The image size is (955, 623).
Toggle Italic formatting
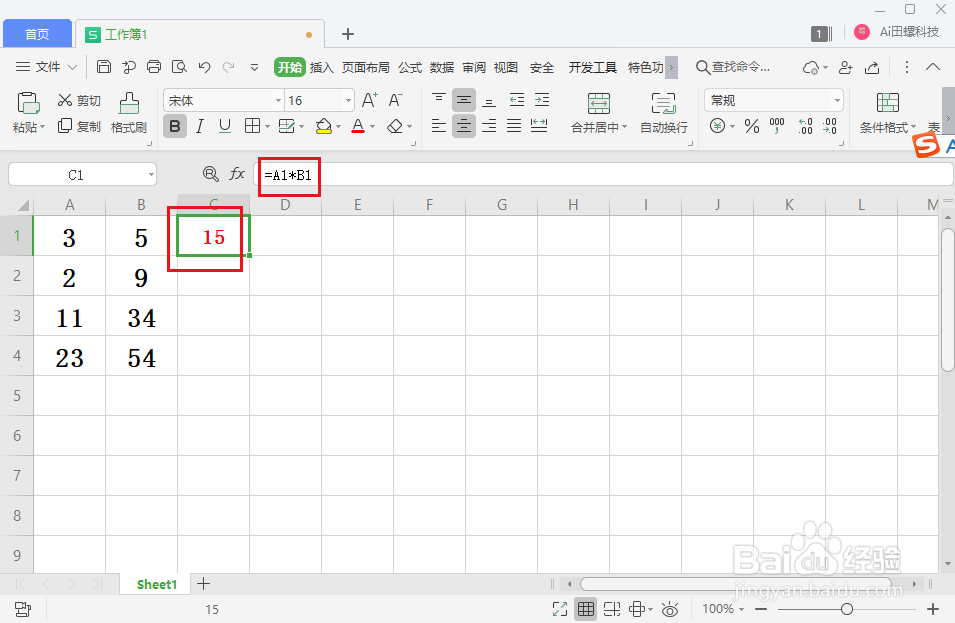[x=200, y=126]
